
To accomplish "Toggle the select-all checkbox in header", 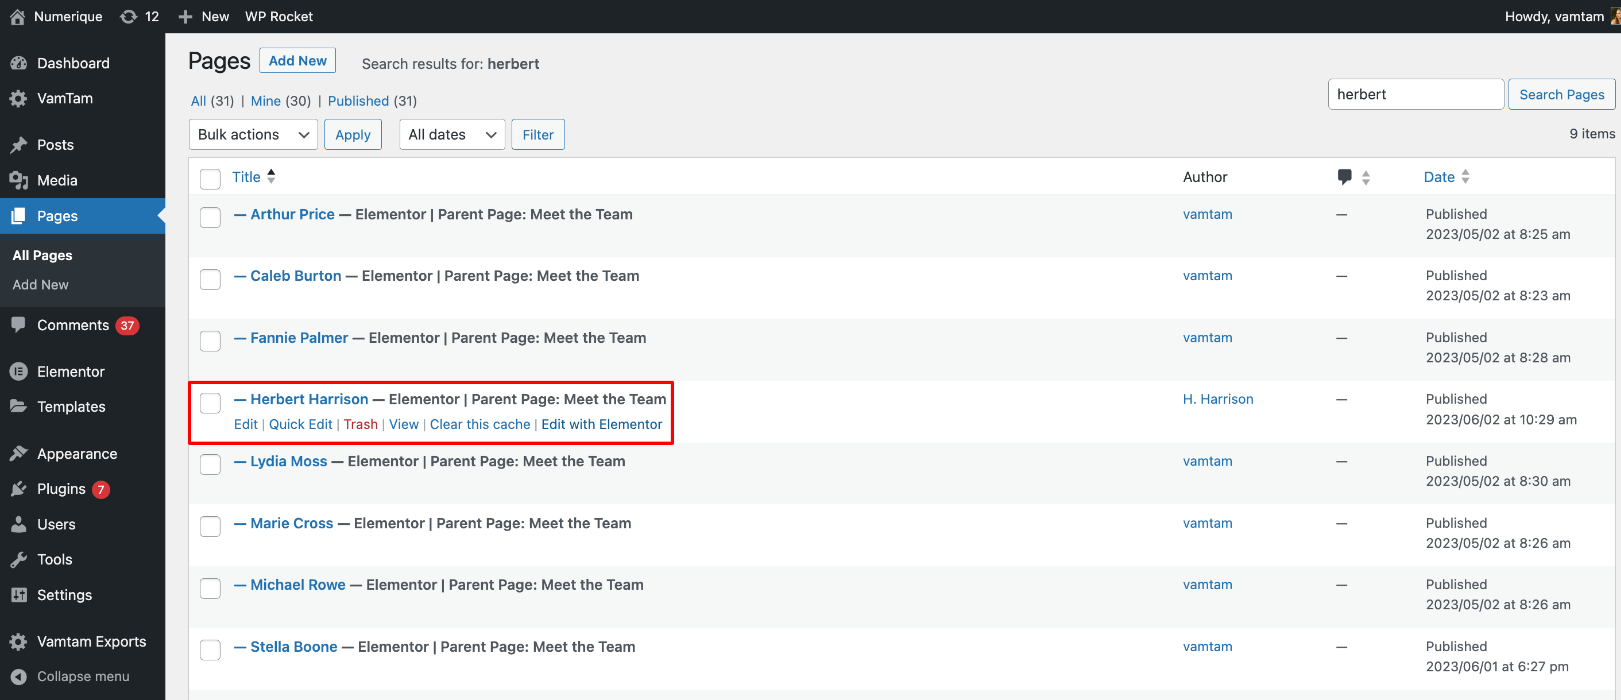I will [x=210, y=179].
